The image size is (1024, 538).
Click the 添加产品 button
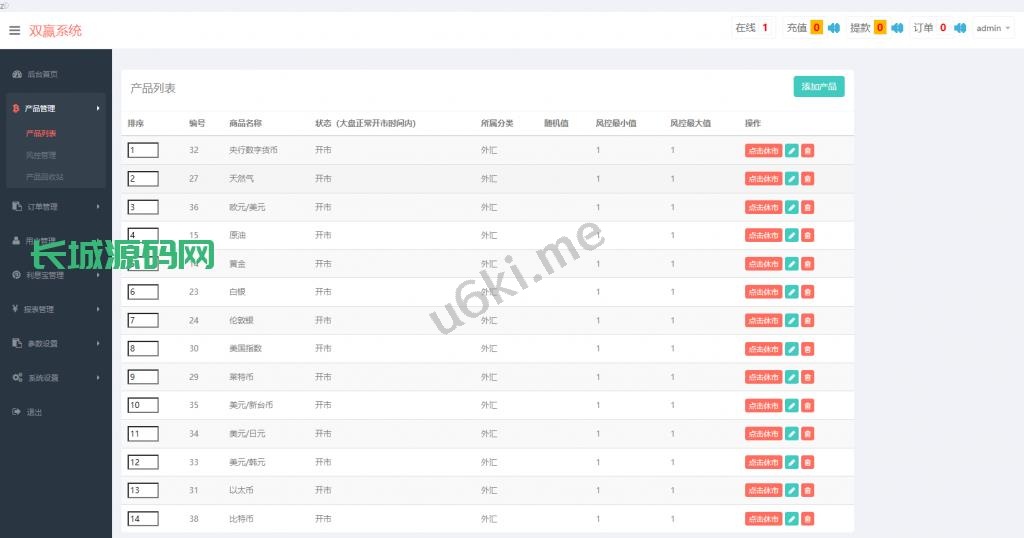pyautogui.click(x=819, y=87)
